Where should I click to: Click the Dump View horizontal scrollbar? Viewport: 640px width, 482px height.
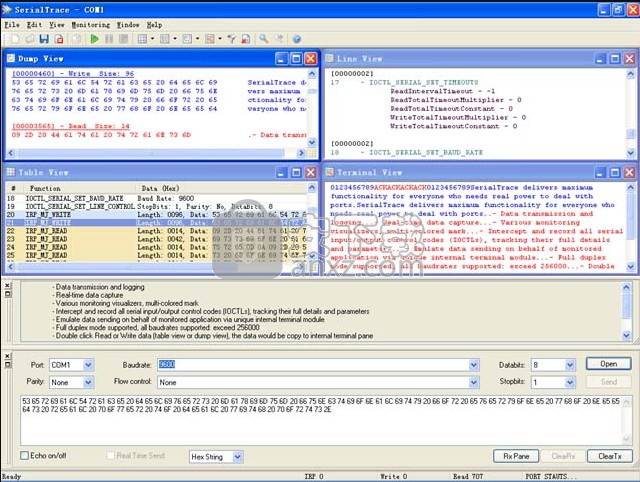(x=156, y=153)
